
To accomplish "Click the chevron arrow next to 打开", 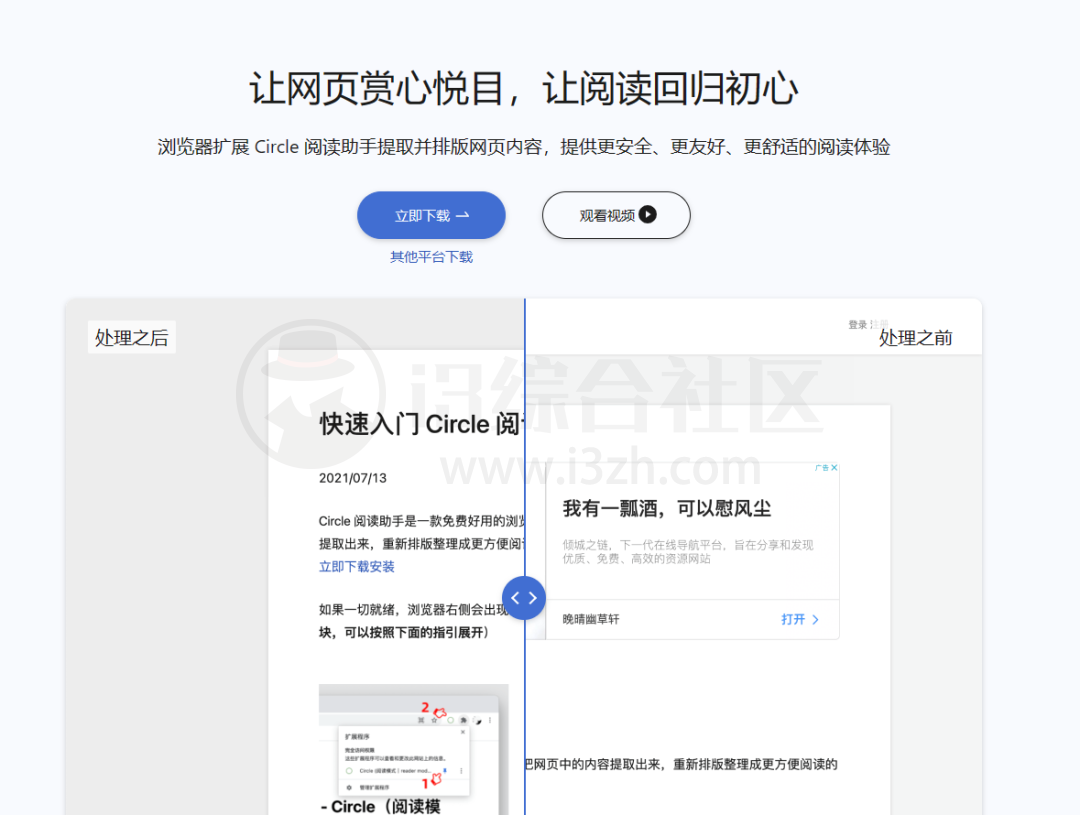I will point(816,619).
